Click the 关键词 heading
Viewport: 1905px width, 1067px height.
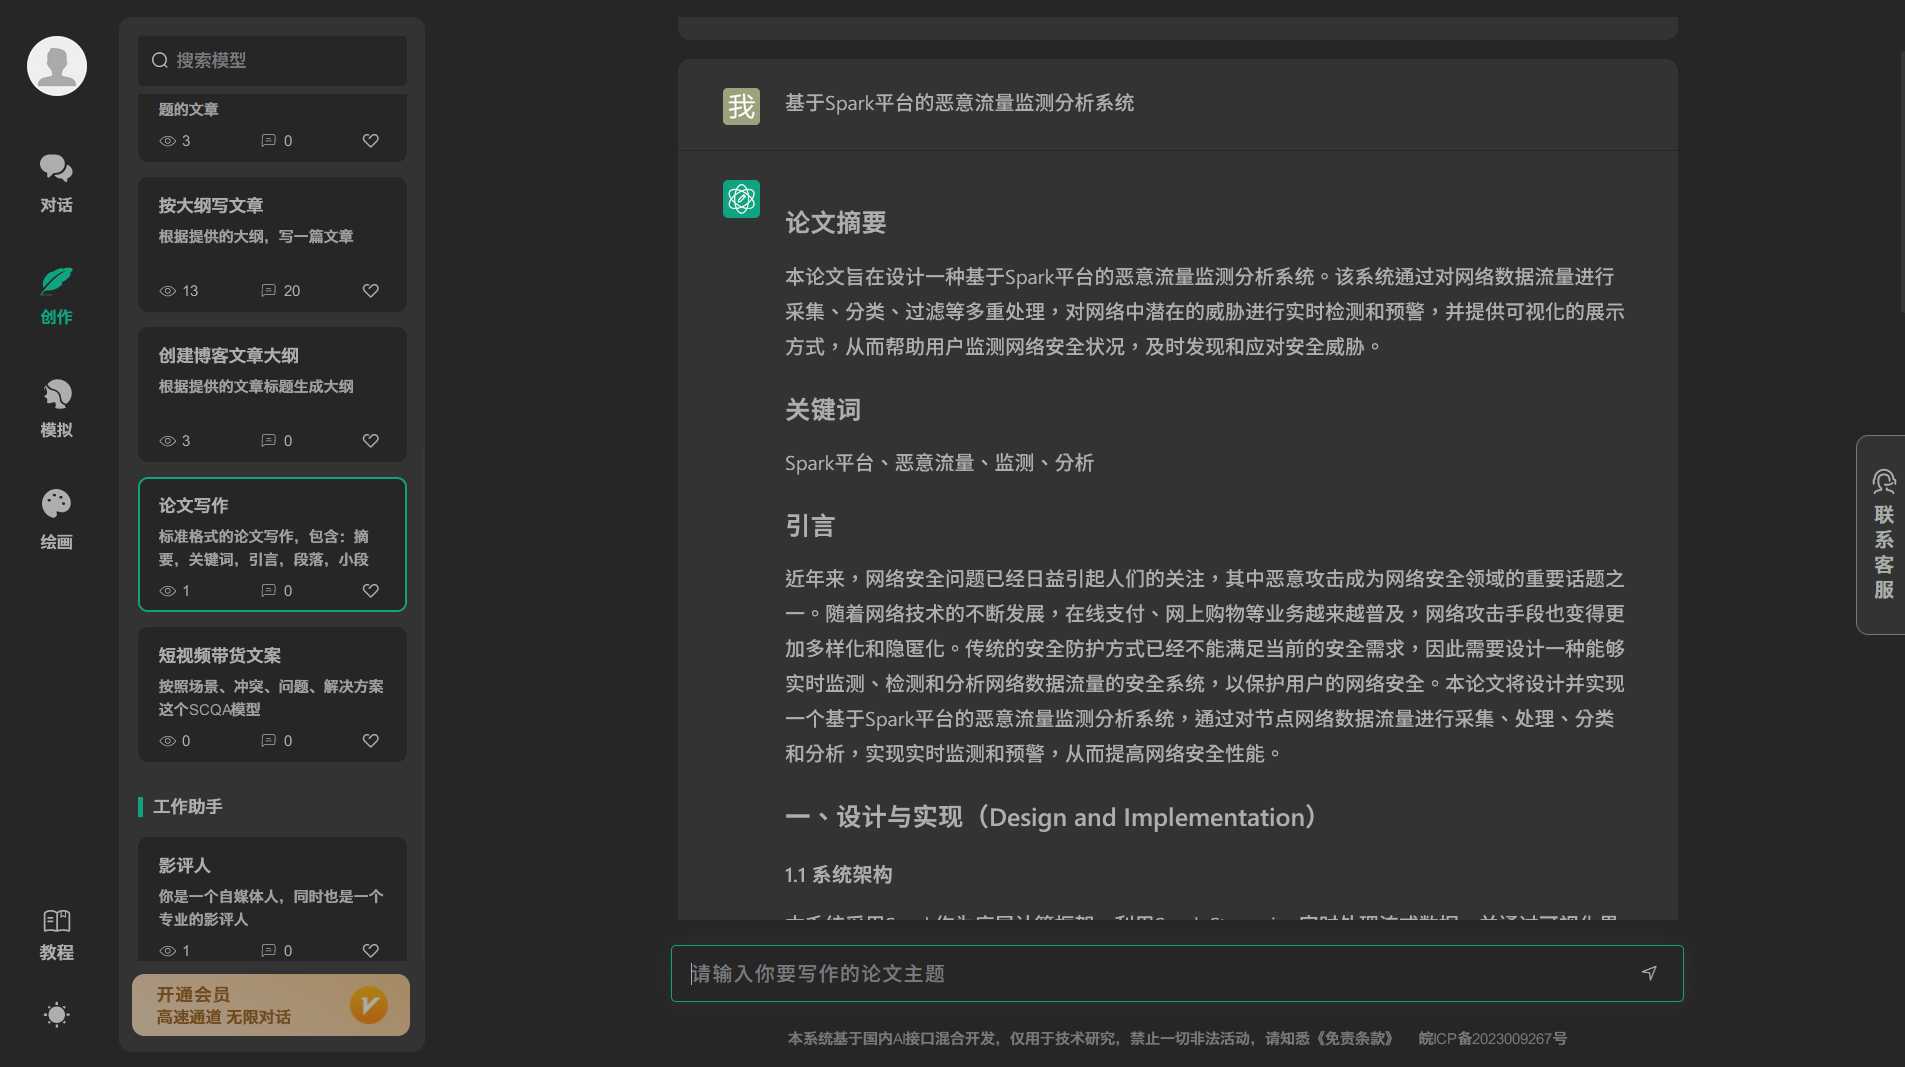pos(822,409)
